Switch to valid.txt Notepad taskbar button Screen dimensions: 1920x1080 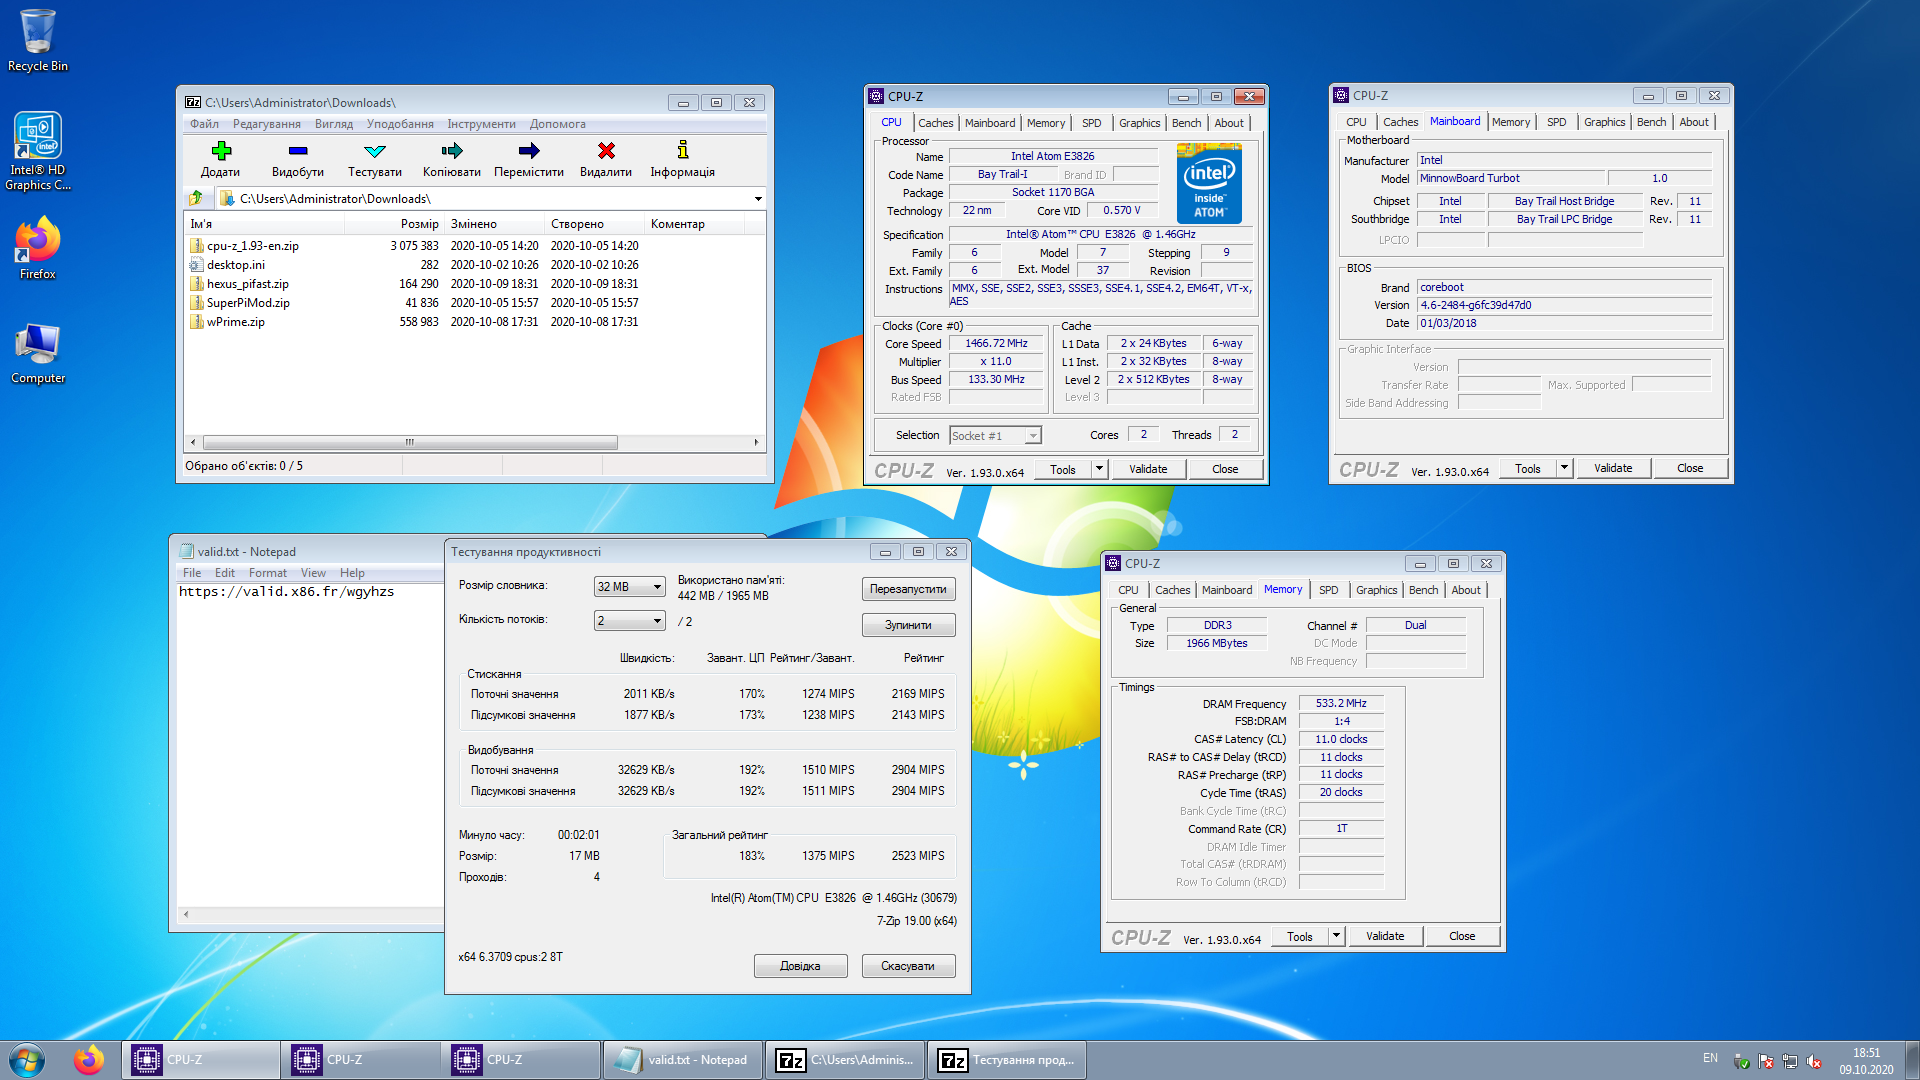[x=683, y=1060]
